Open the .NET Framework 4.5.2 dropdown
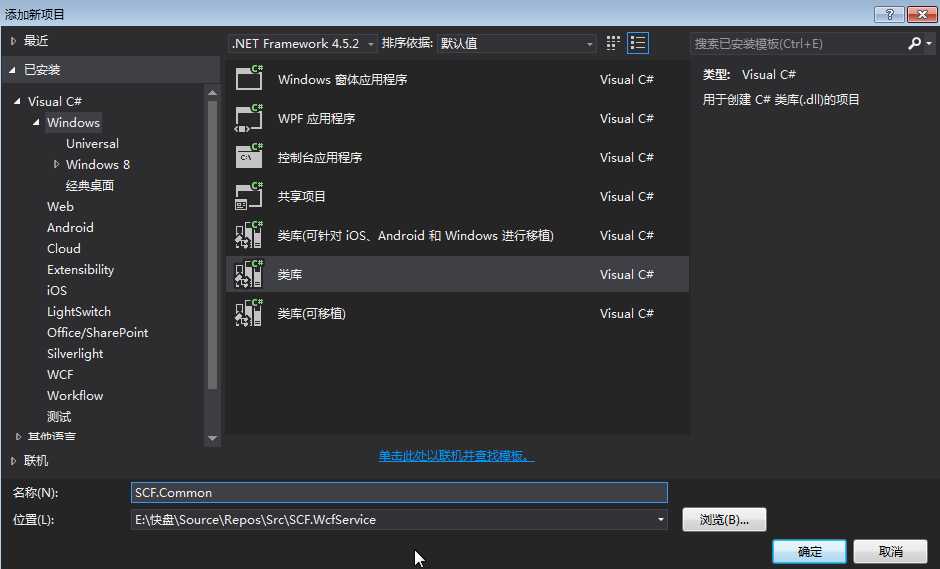This screenshot has width=940, height=569. point(303,44)
